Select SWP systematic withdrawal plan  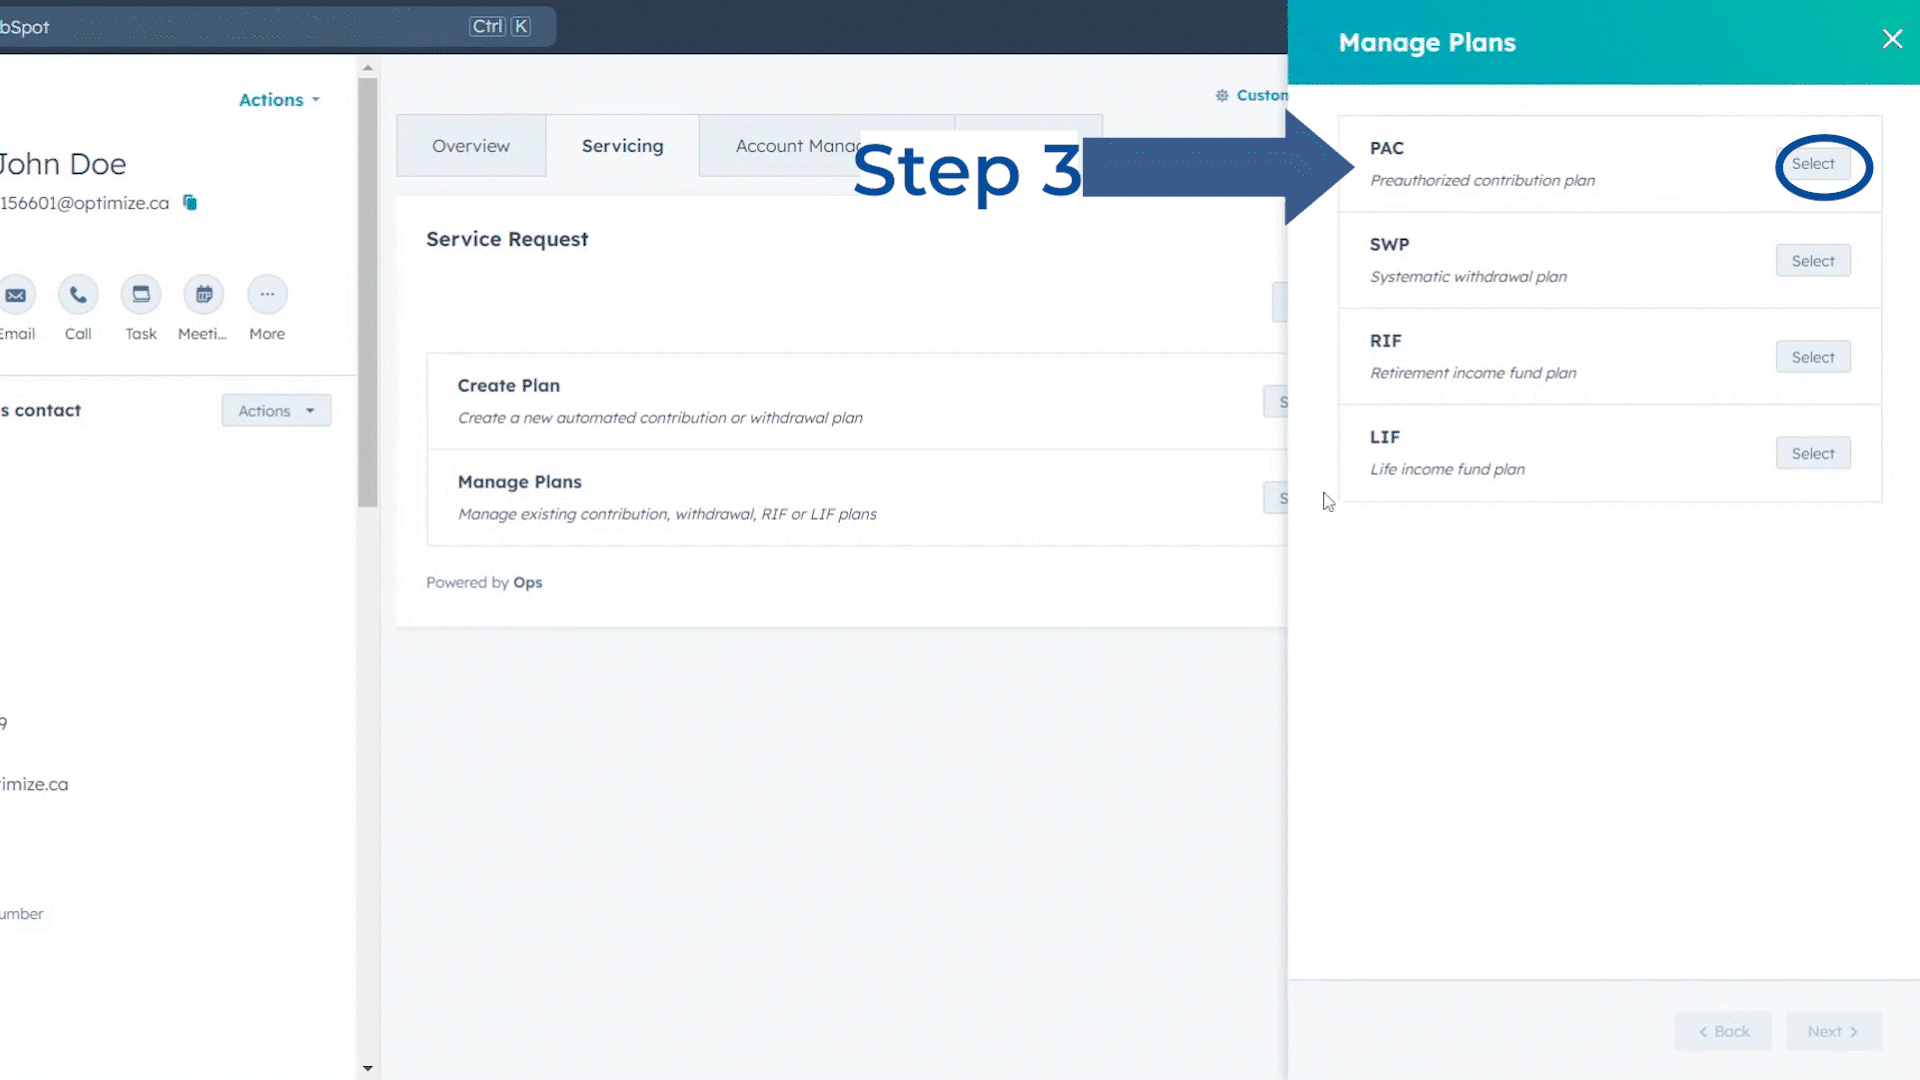[x=1813, y=260]
